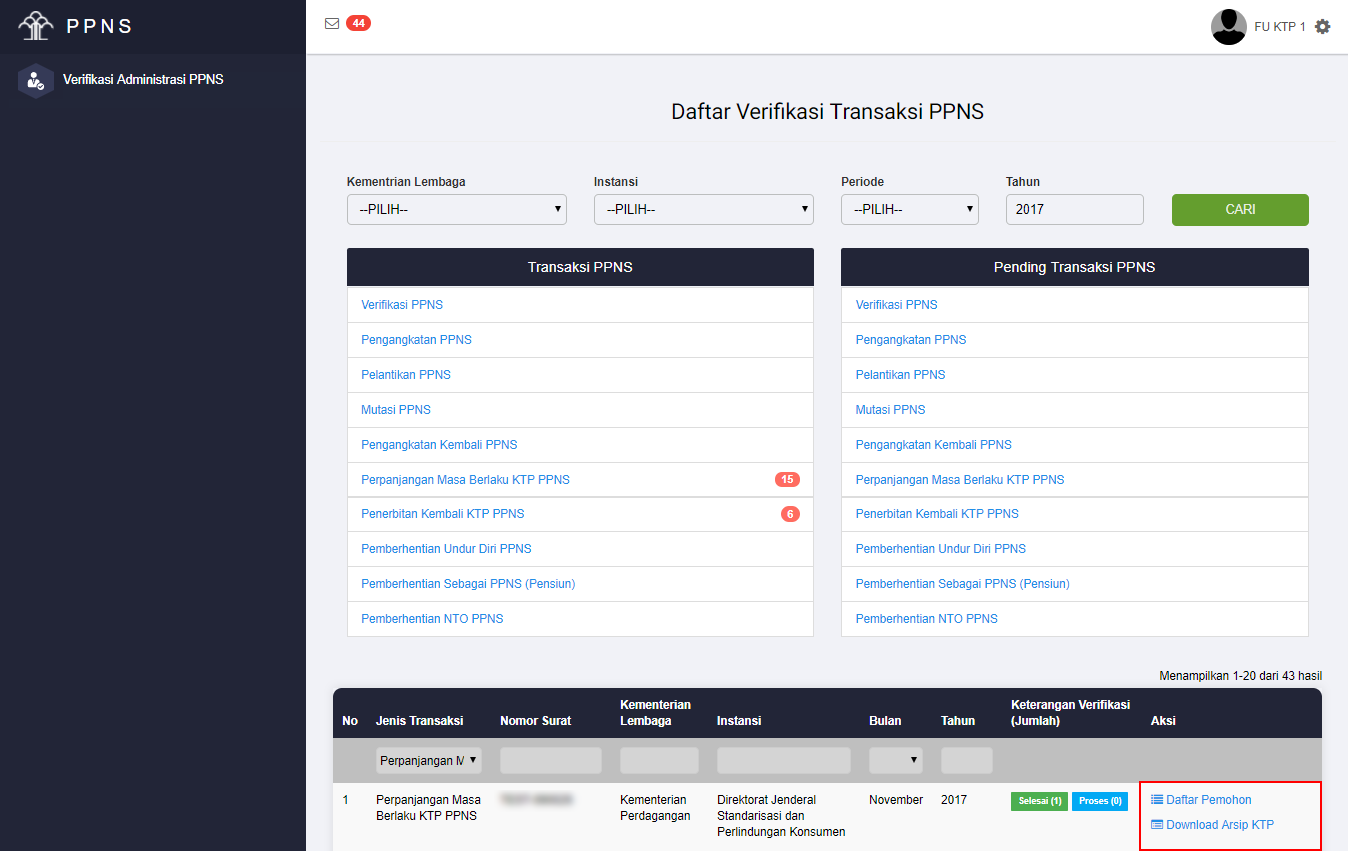
Task: Click the green Selesai (1) status label
Action: click(x=1039, y=801)
